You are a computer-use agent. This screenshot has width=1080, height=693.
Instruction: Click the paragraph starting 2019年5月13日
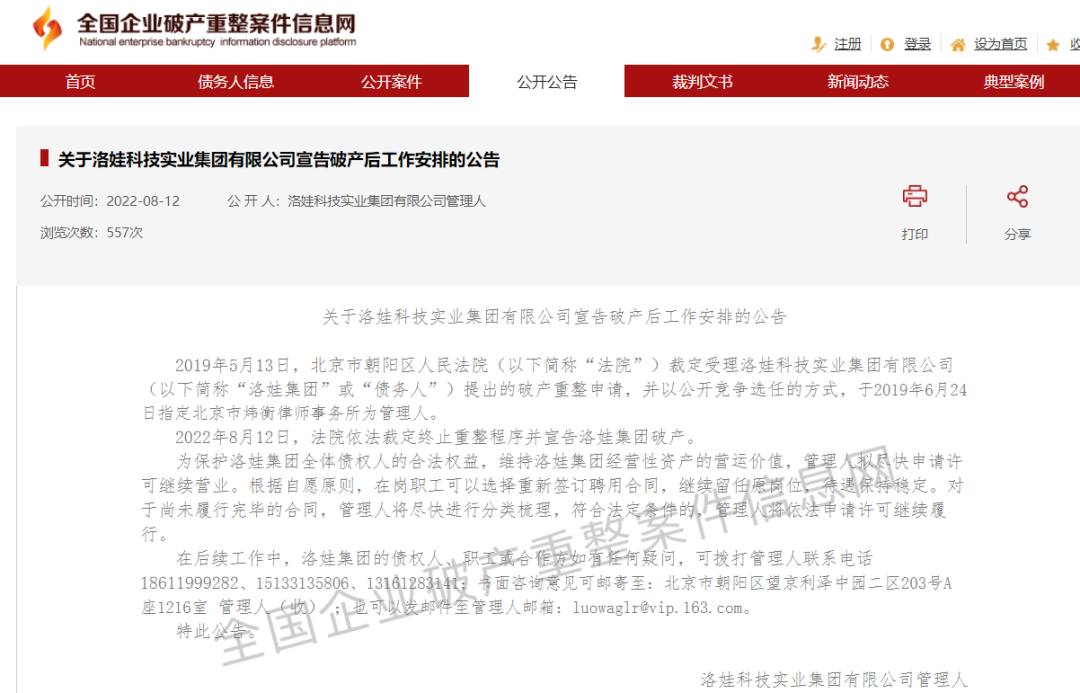(554, 389)
